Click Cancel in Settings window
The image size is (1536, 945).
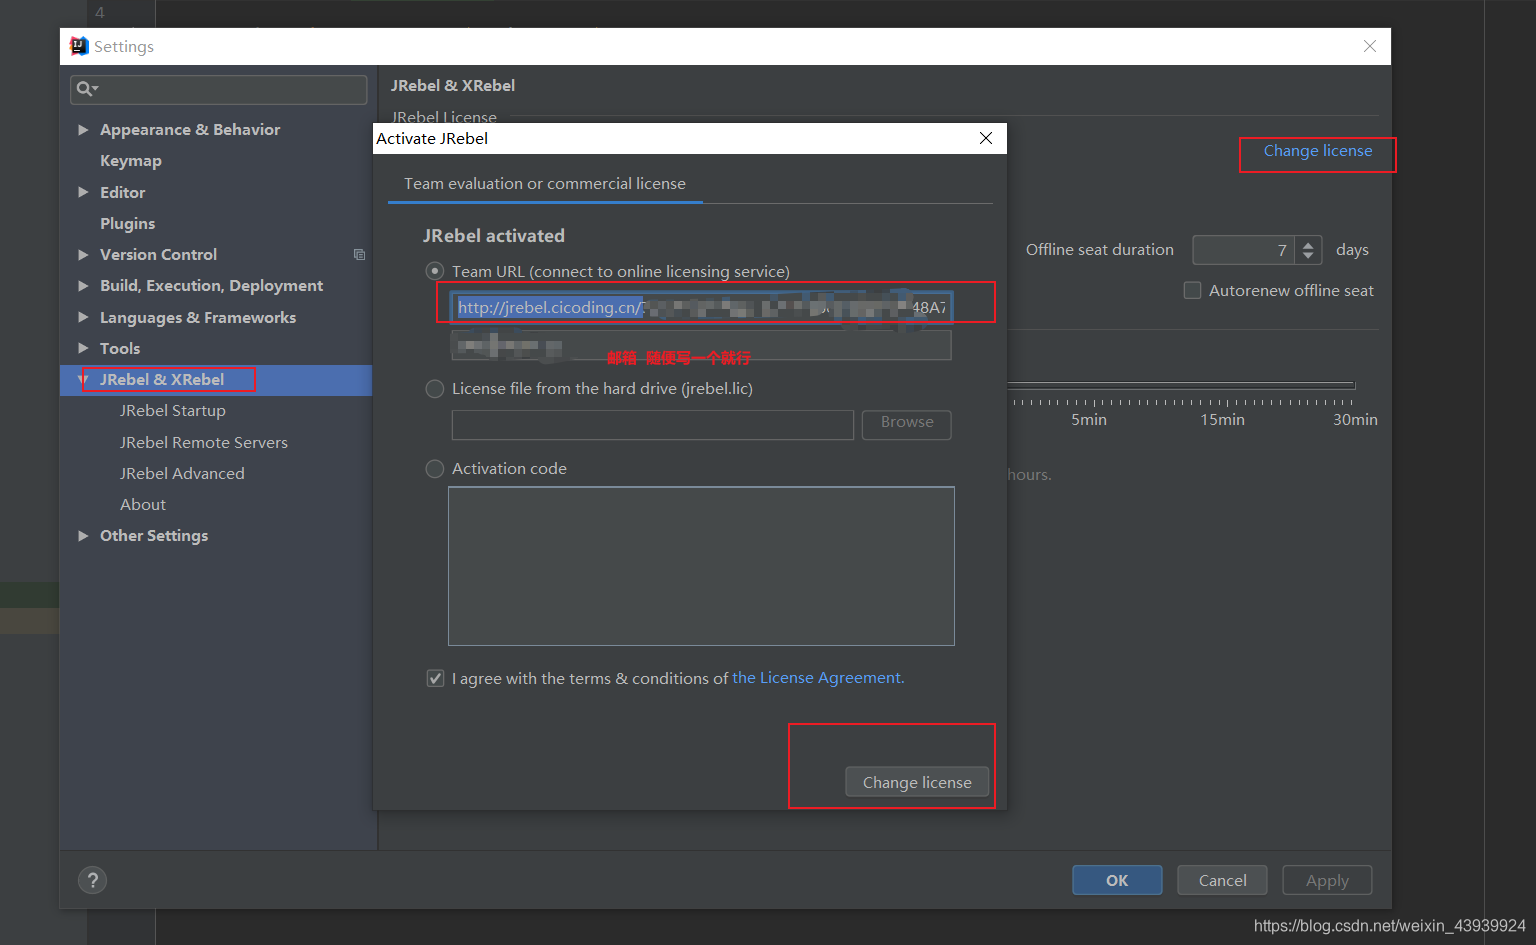click(x=1222, y=880)
